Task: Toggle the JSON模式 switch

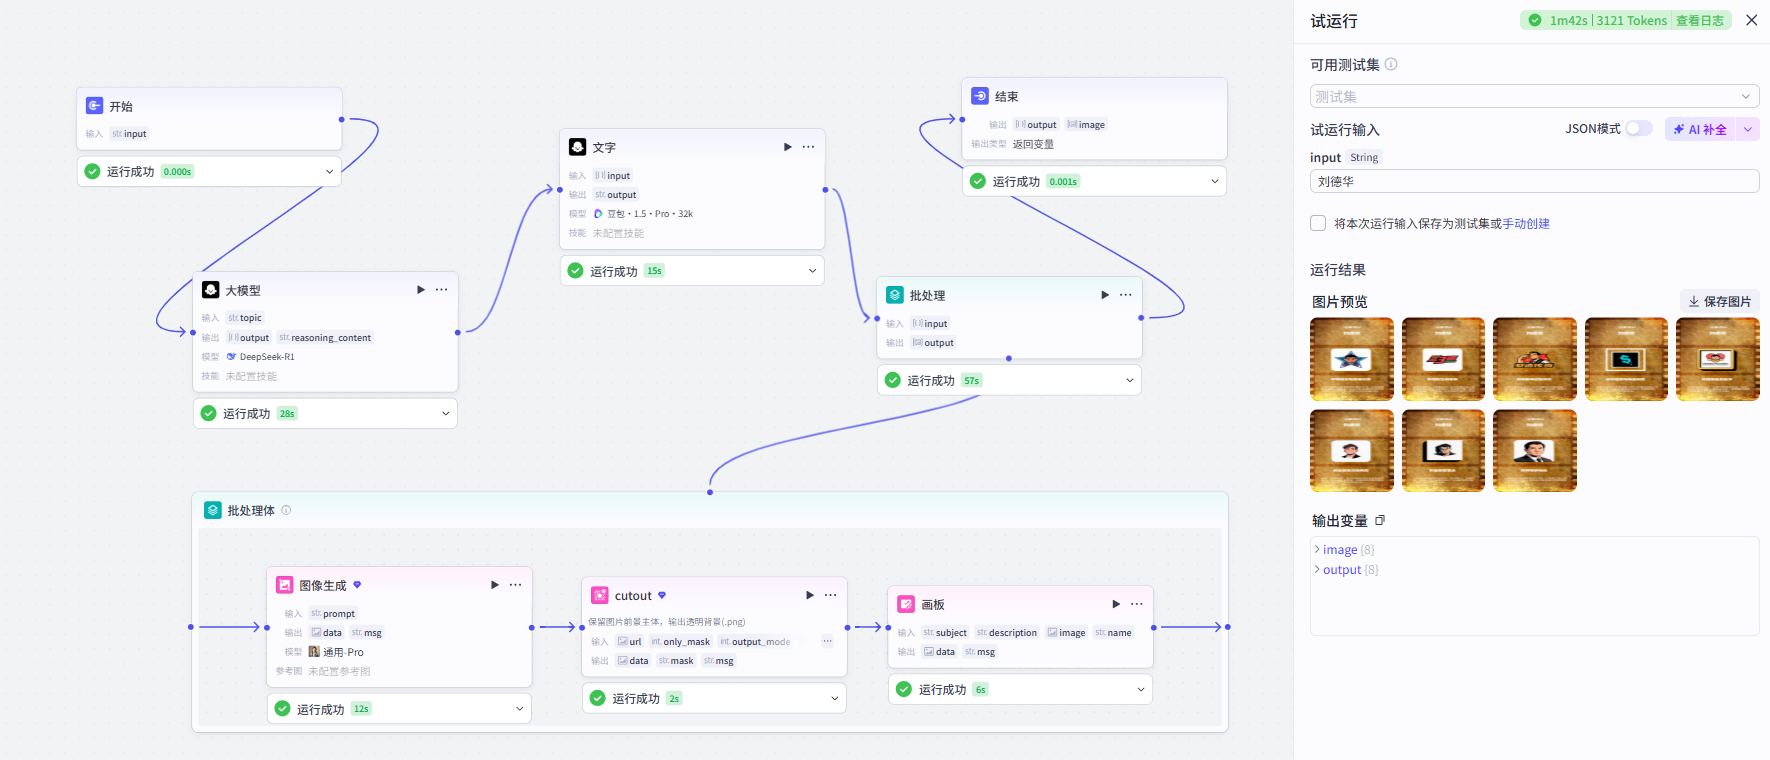Action: point(1639,129)
